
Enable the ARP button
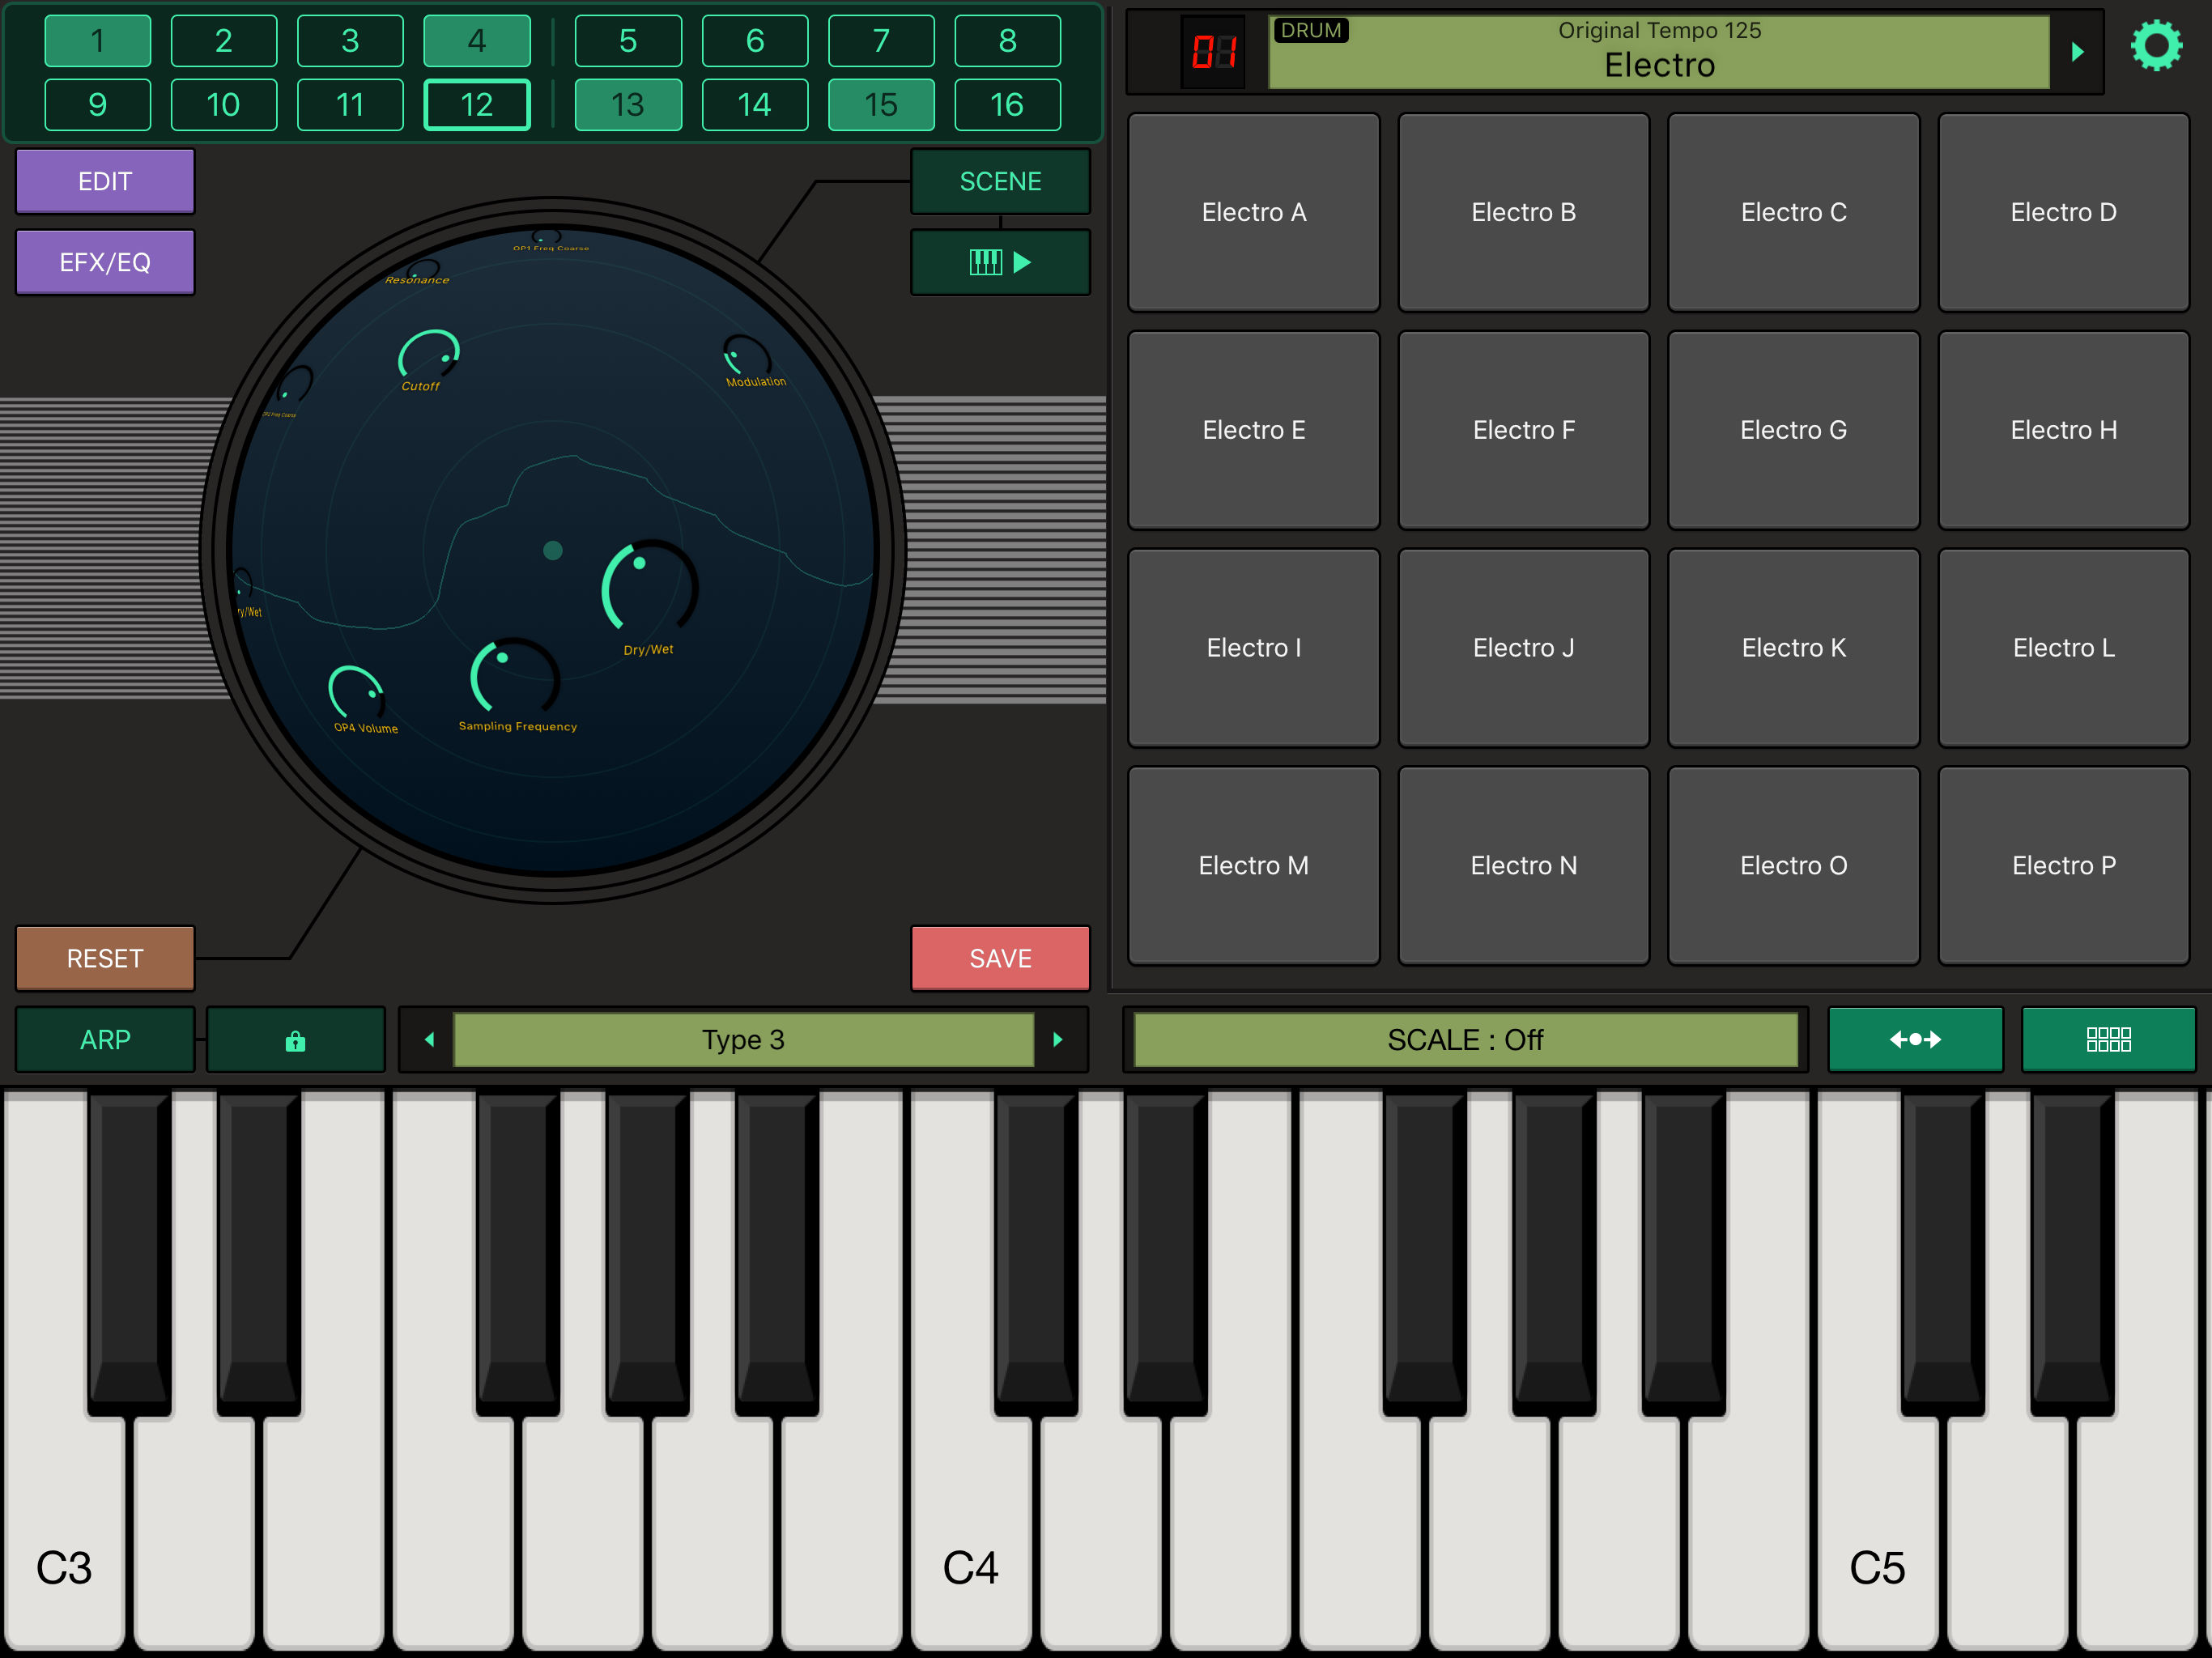click(105, 1040)
